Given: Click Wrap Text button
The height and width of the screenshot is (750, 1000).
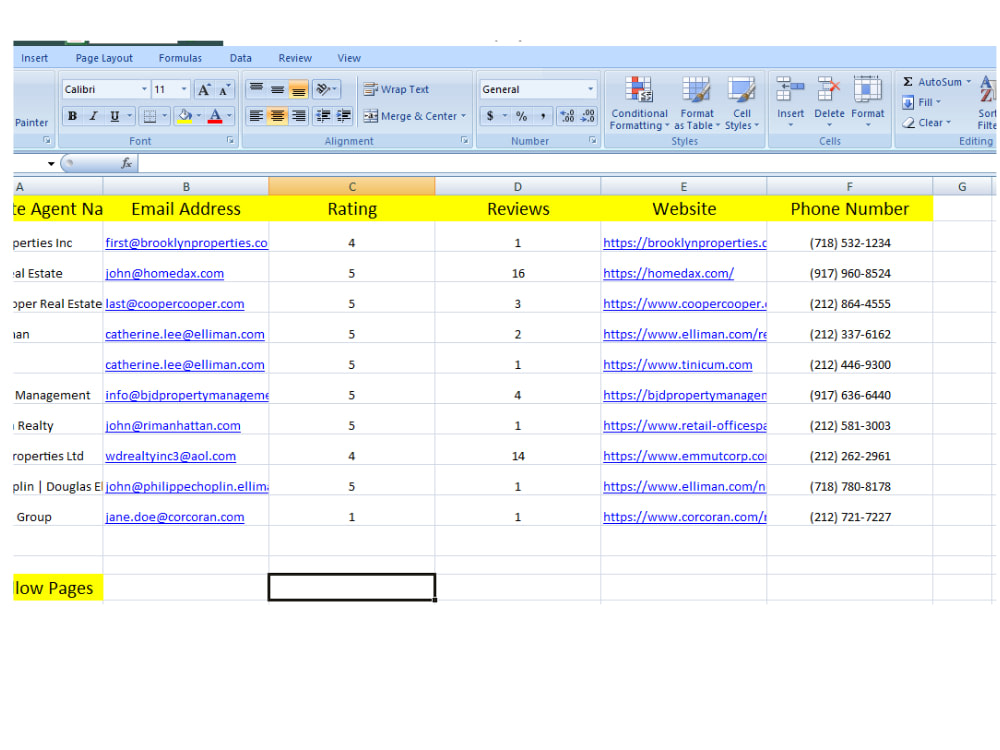Looking at the screenshot, I should (x=396, y=89).
